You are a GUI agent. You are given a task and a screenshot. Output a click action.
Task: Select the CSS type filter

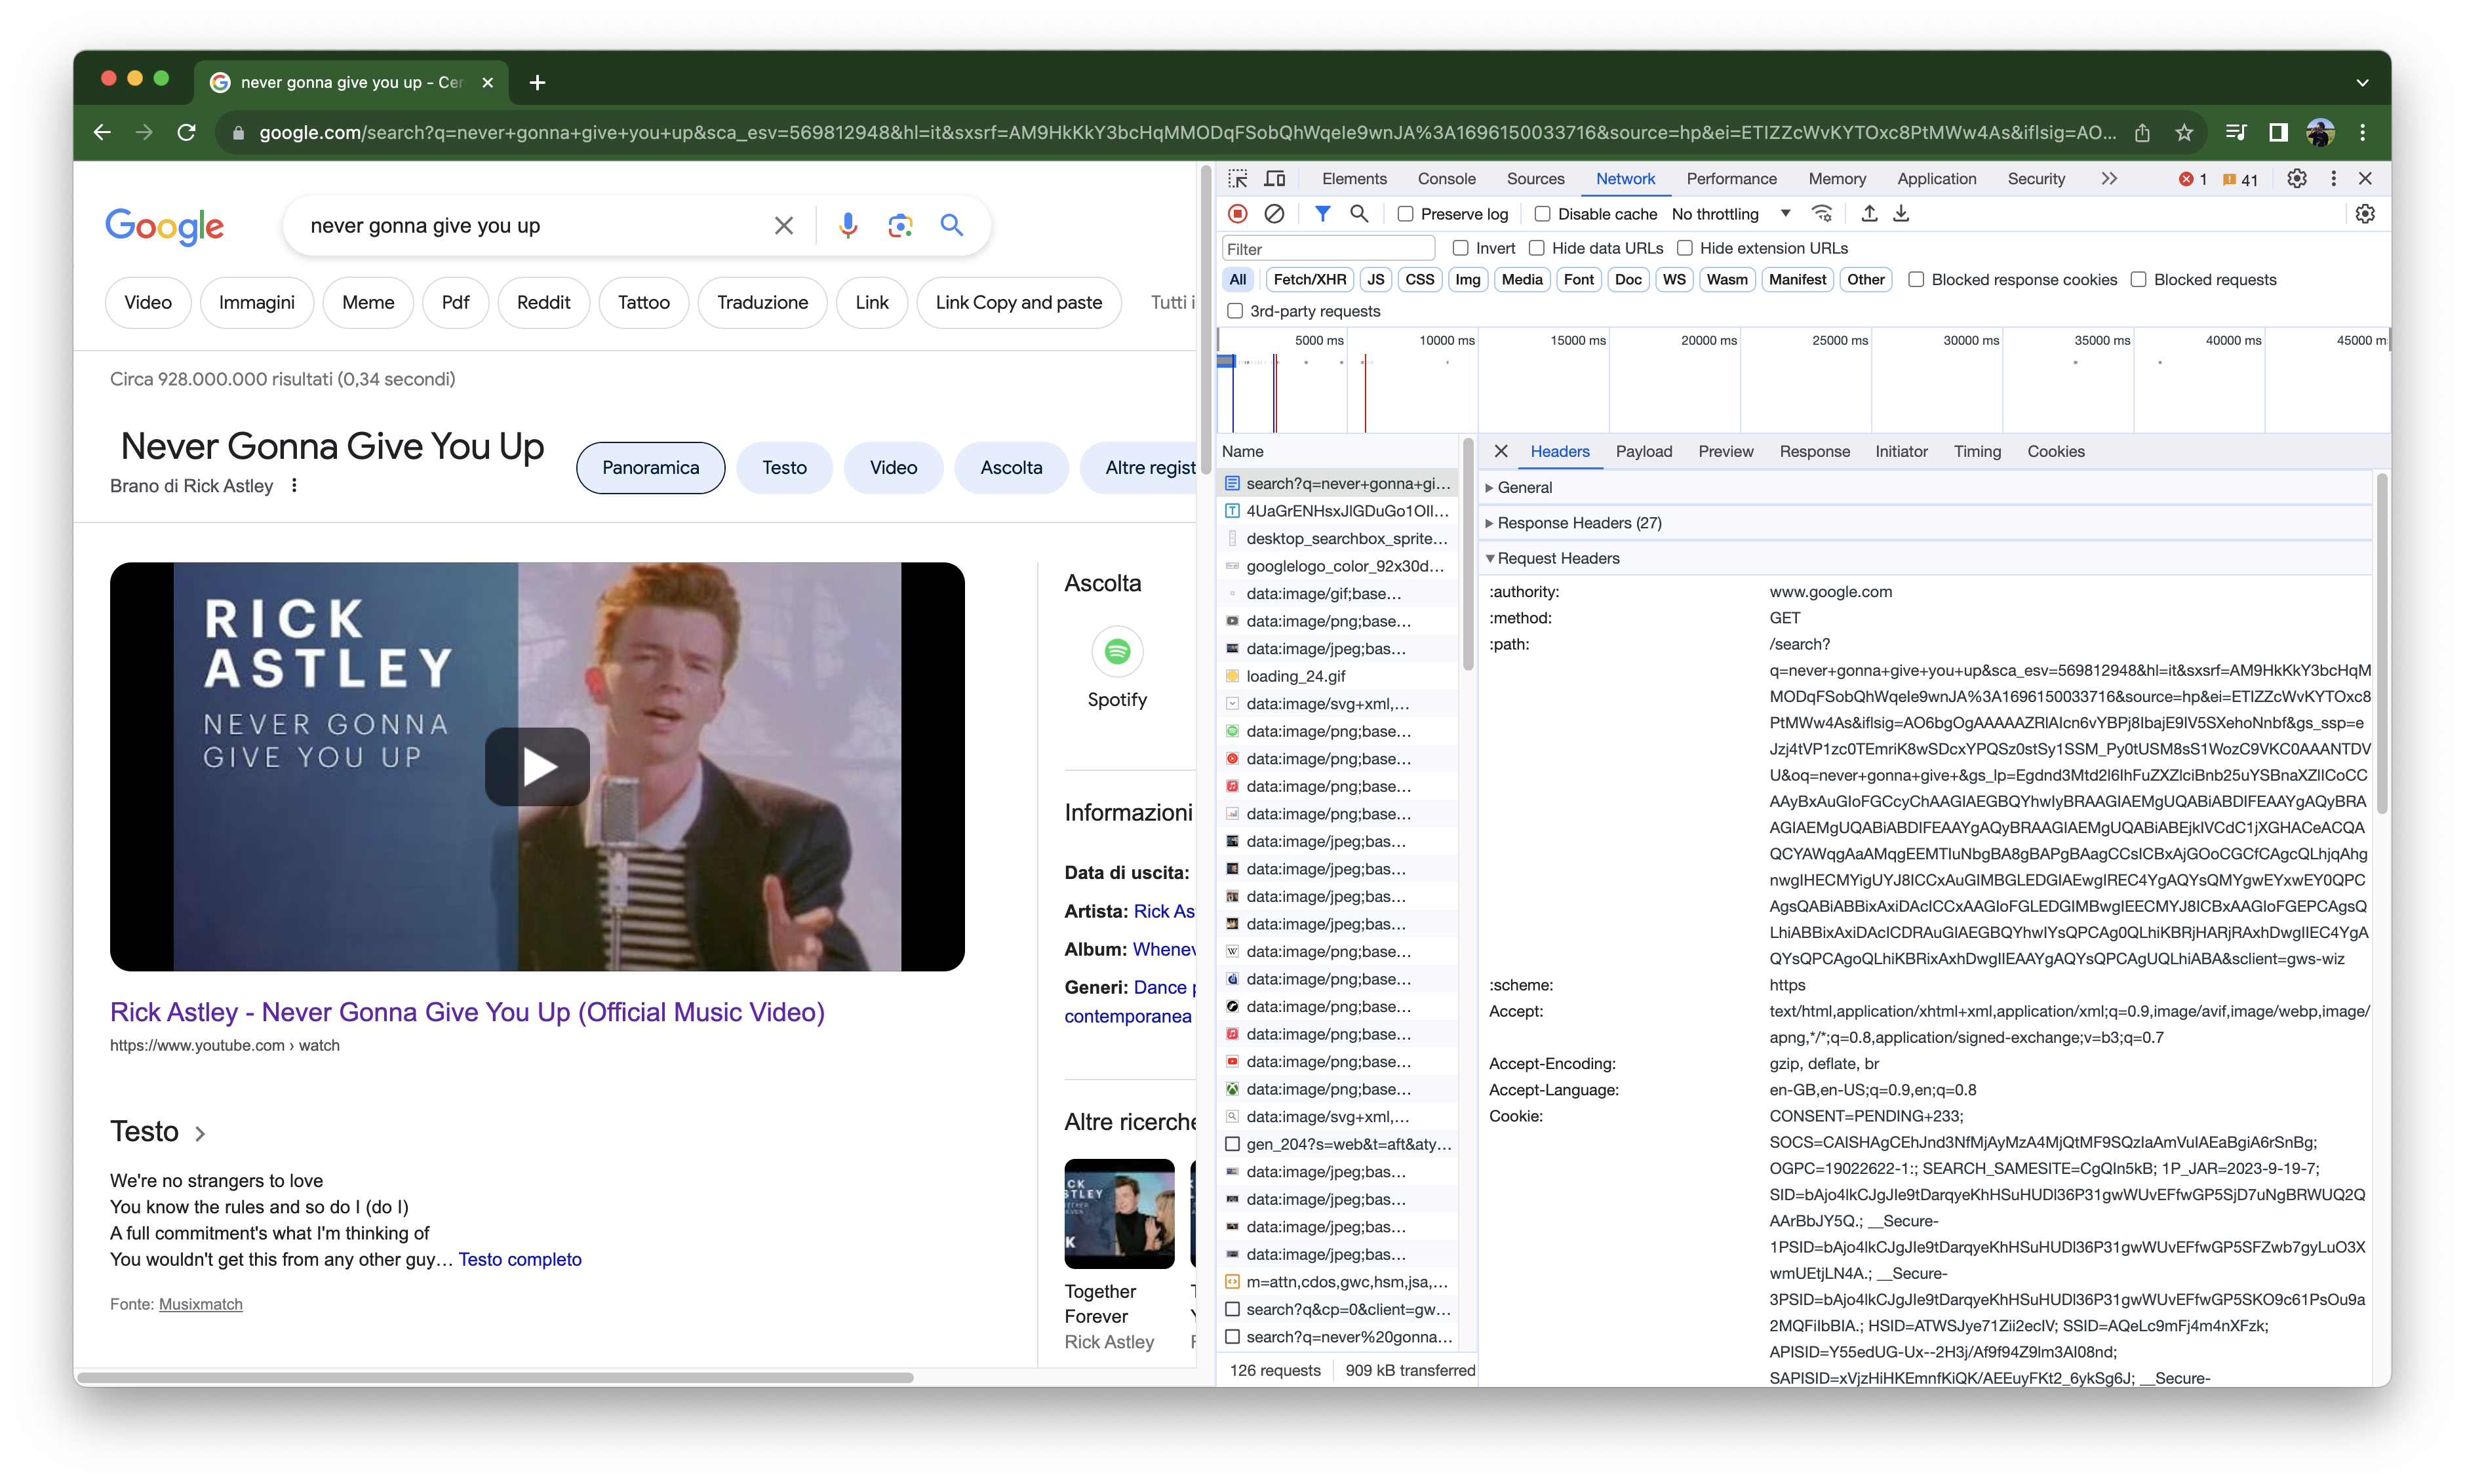(x=1419, y=280)
